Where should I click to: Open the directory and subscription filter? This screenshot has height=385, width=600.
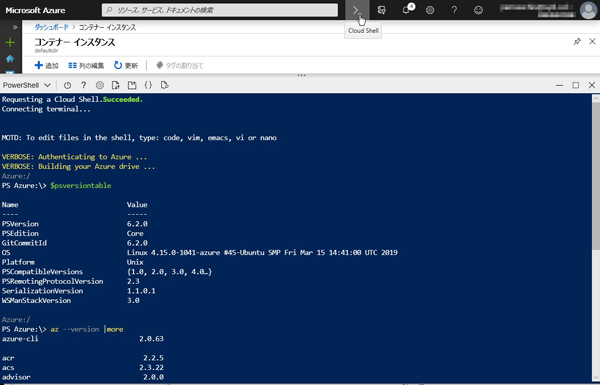coord(382,10)
